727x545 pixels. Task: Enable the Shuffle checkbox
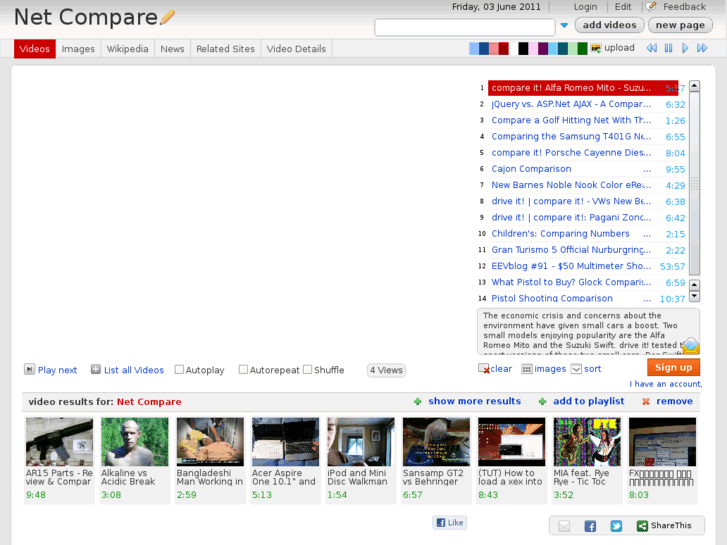[x=307, y=370]
